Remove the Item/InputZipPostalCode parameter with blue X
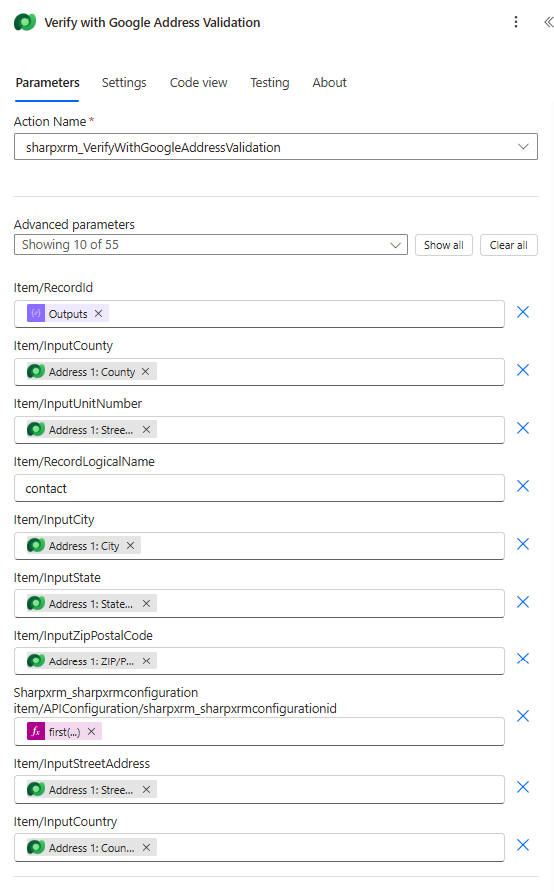 point(523,659)
